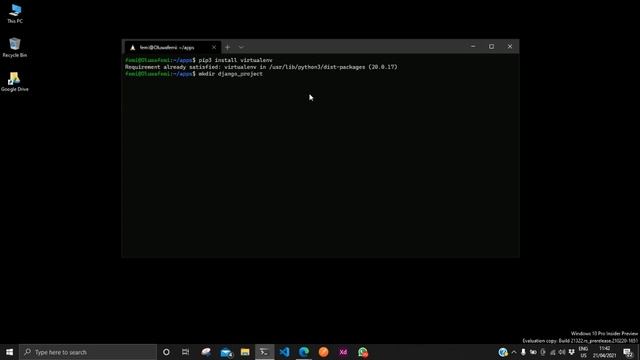The width and height of the screenshot is (640, 360).
Task: Open the volume speaker tray icon
Action: pyautogui.click(x=562, y=352)
